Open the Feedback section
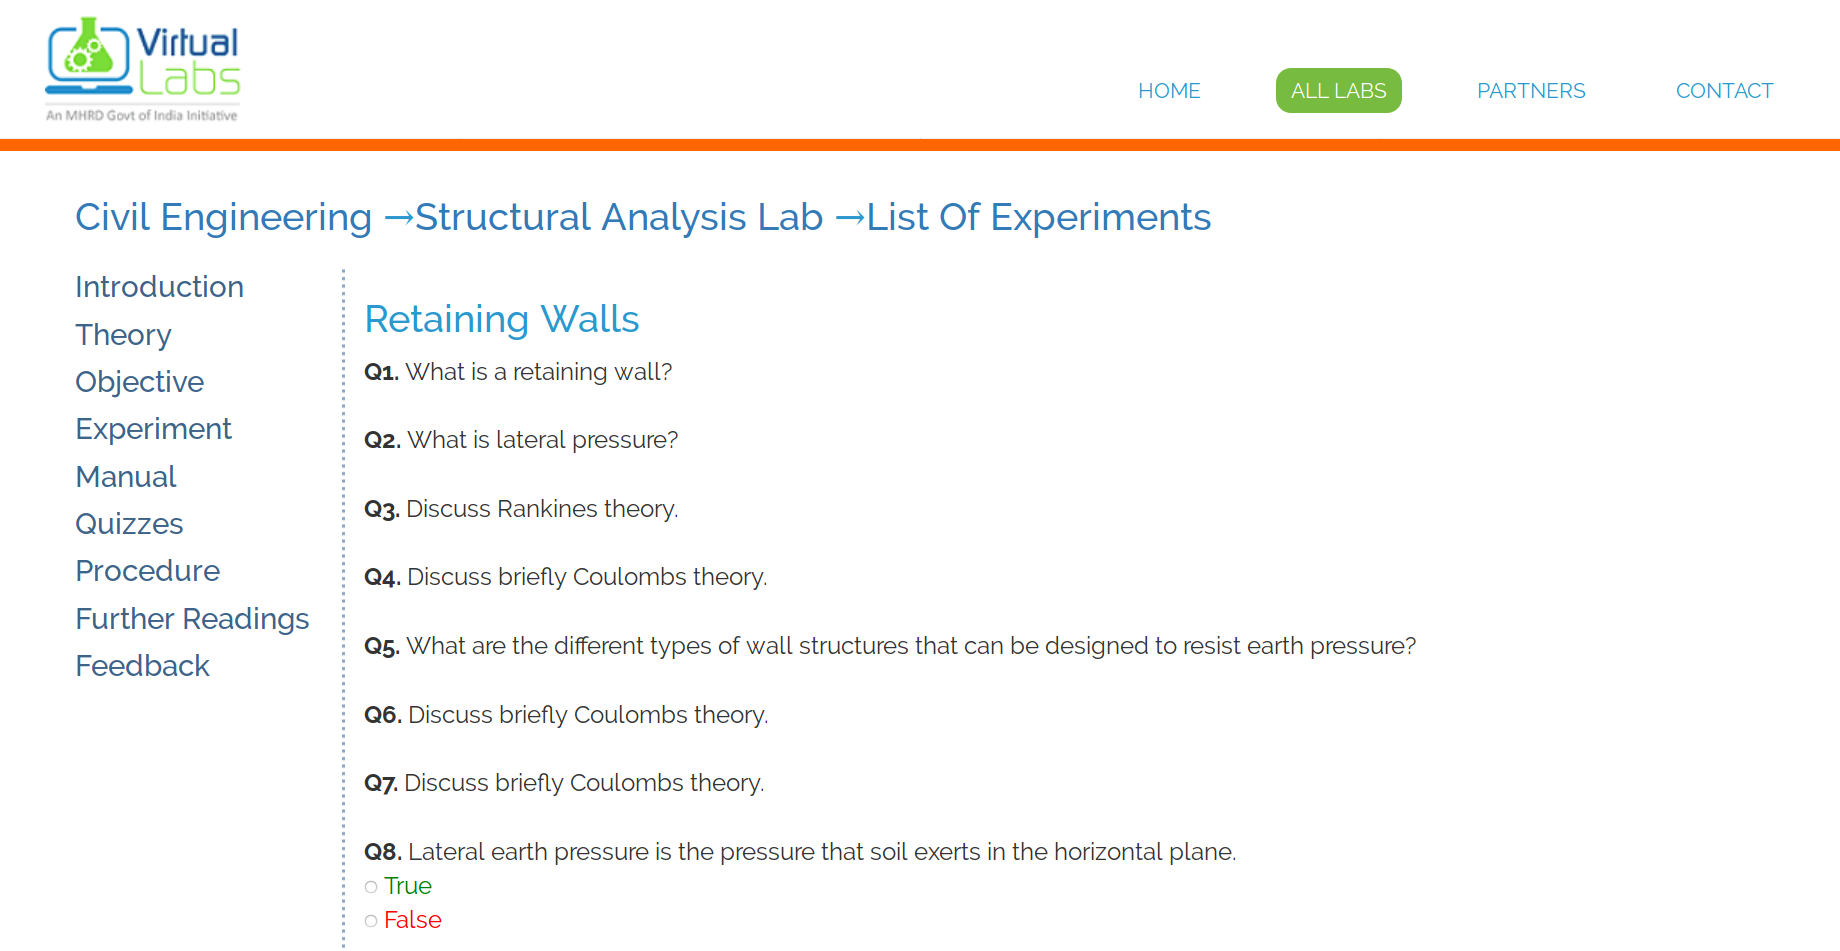1840x951 pixels. pyautogui.click(x=142, y=666)
